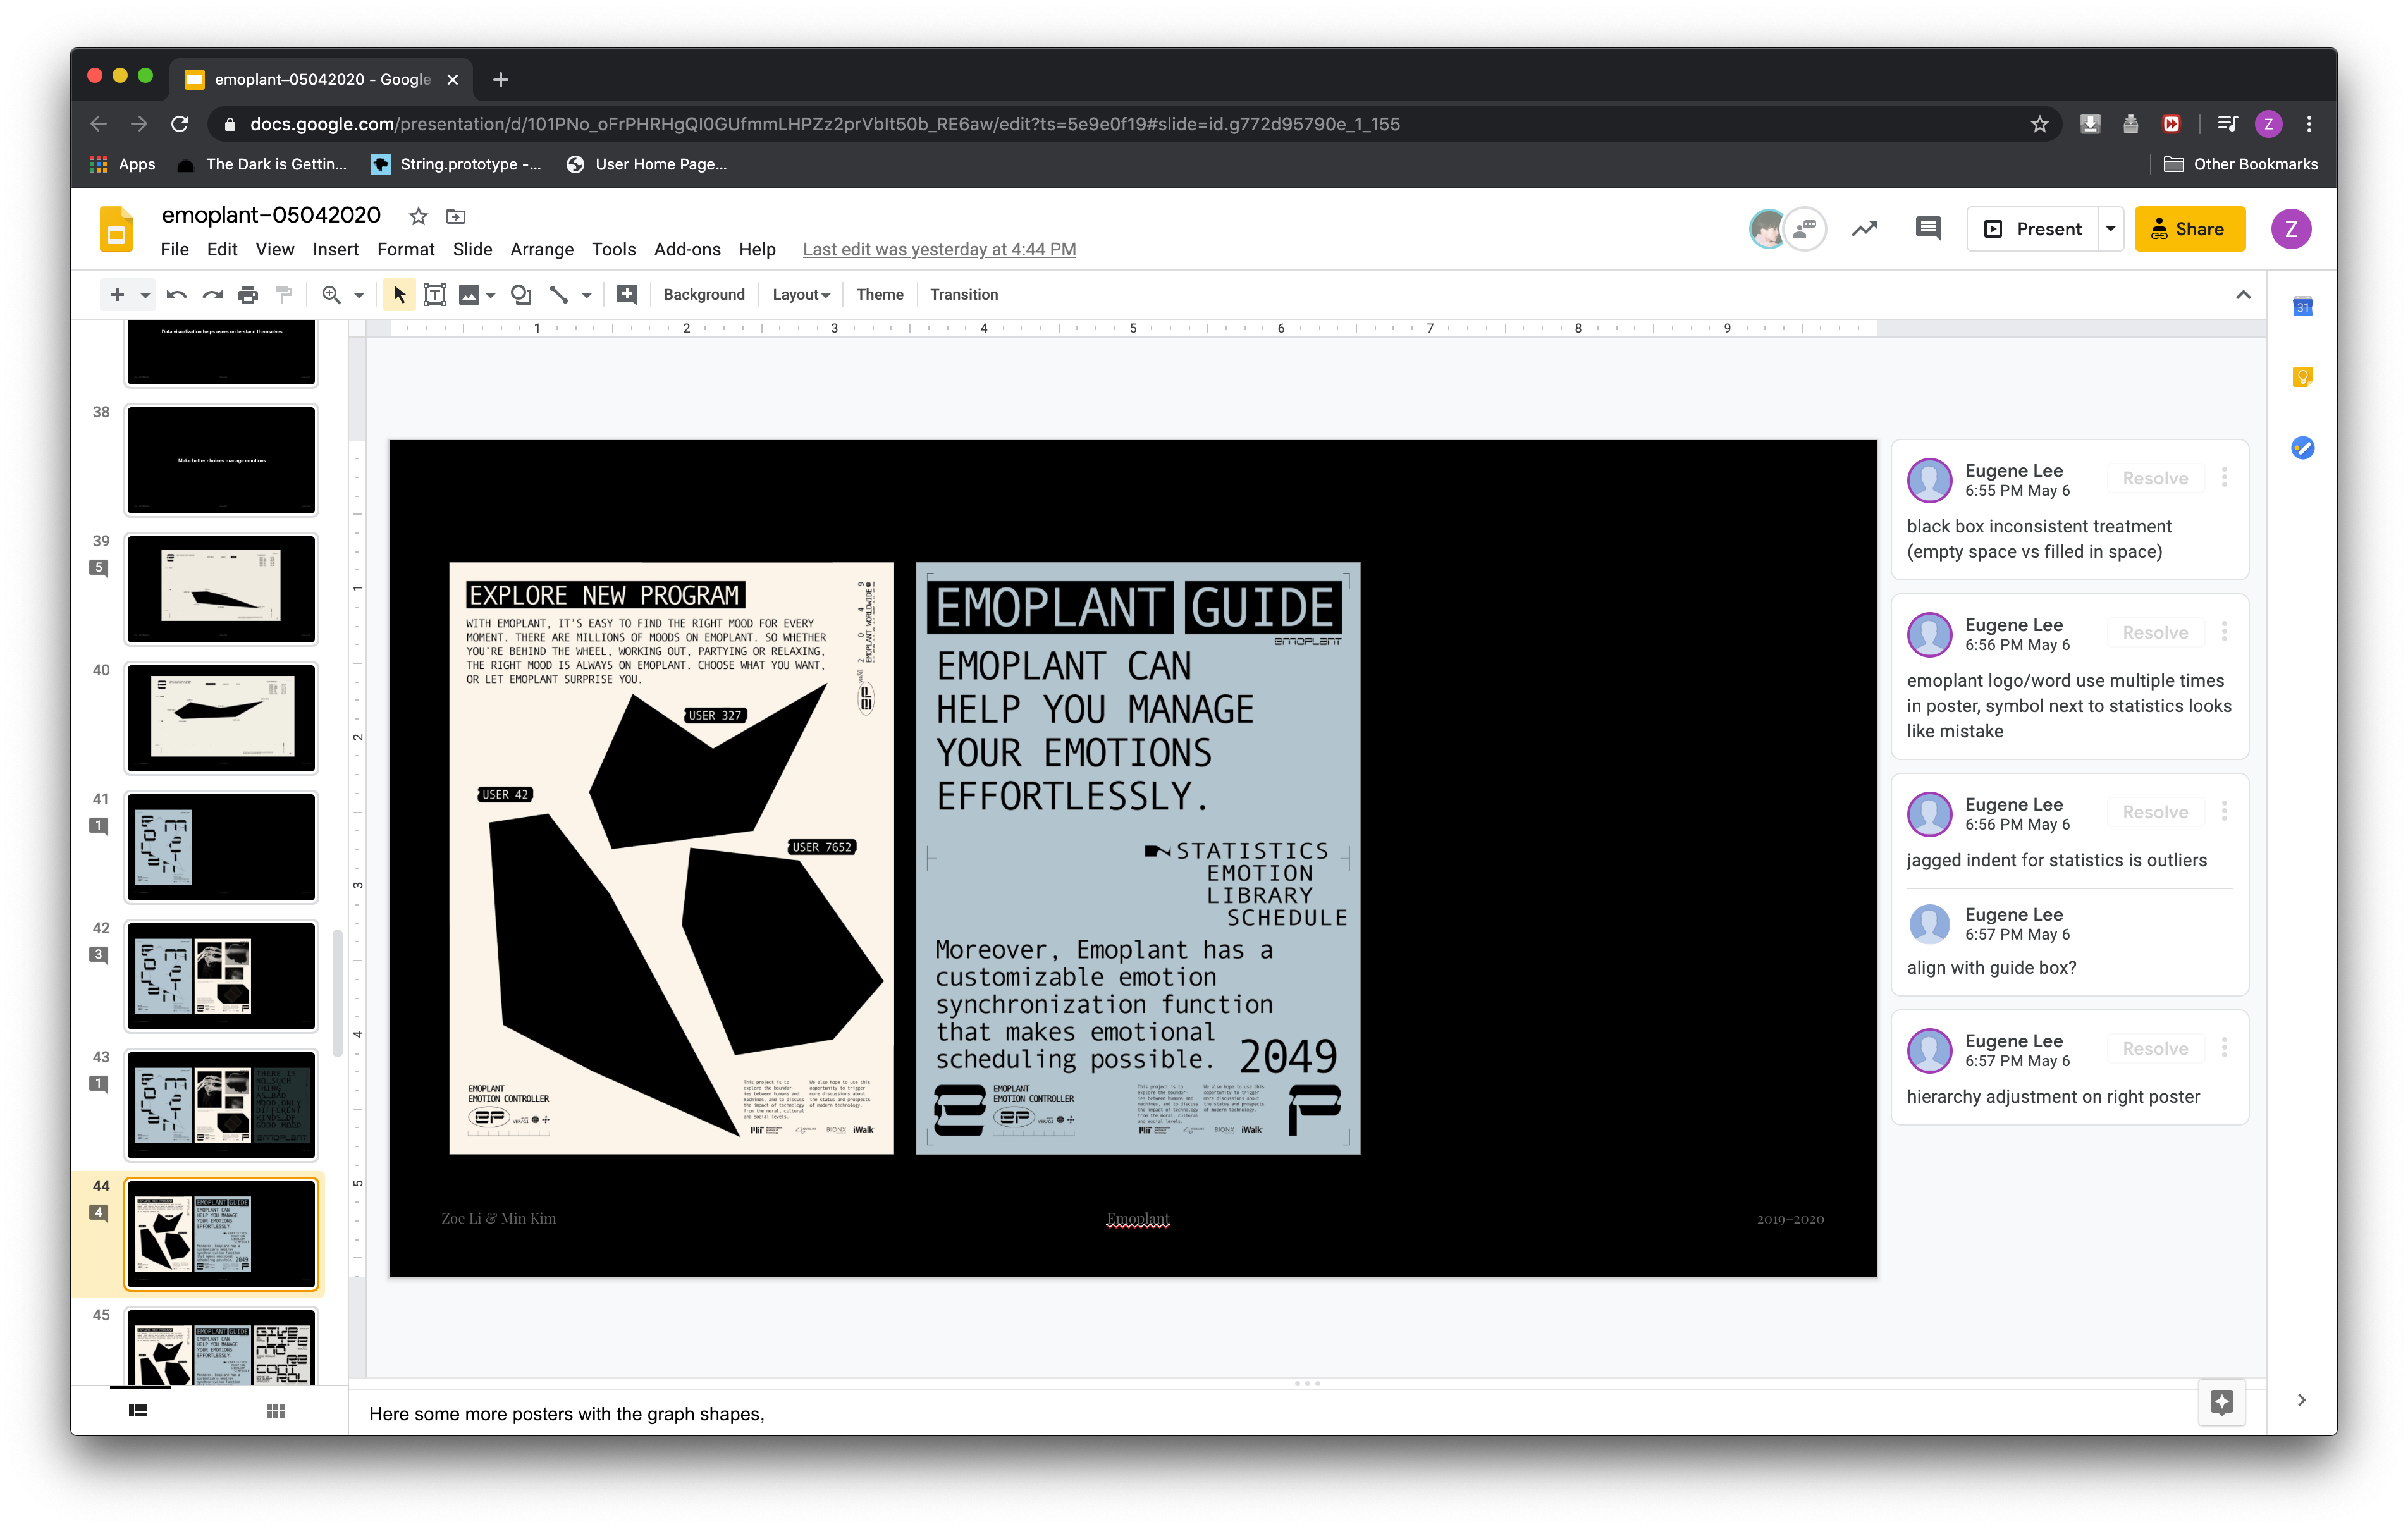Click the add comment toolbar icon

point(627,294)
